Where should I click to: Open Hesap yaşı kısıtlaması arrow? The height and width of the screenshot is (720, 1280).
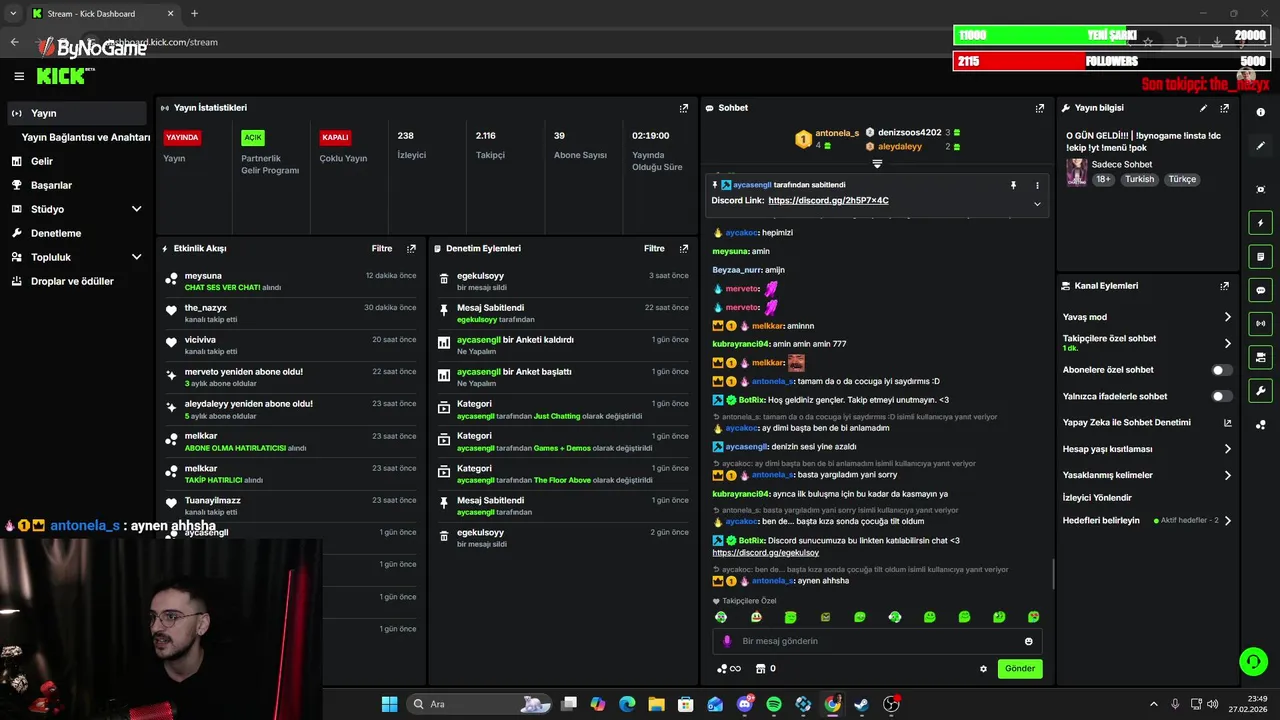pyautogui.click(x=1228, y=449)
